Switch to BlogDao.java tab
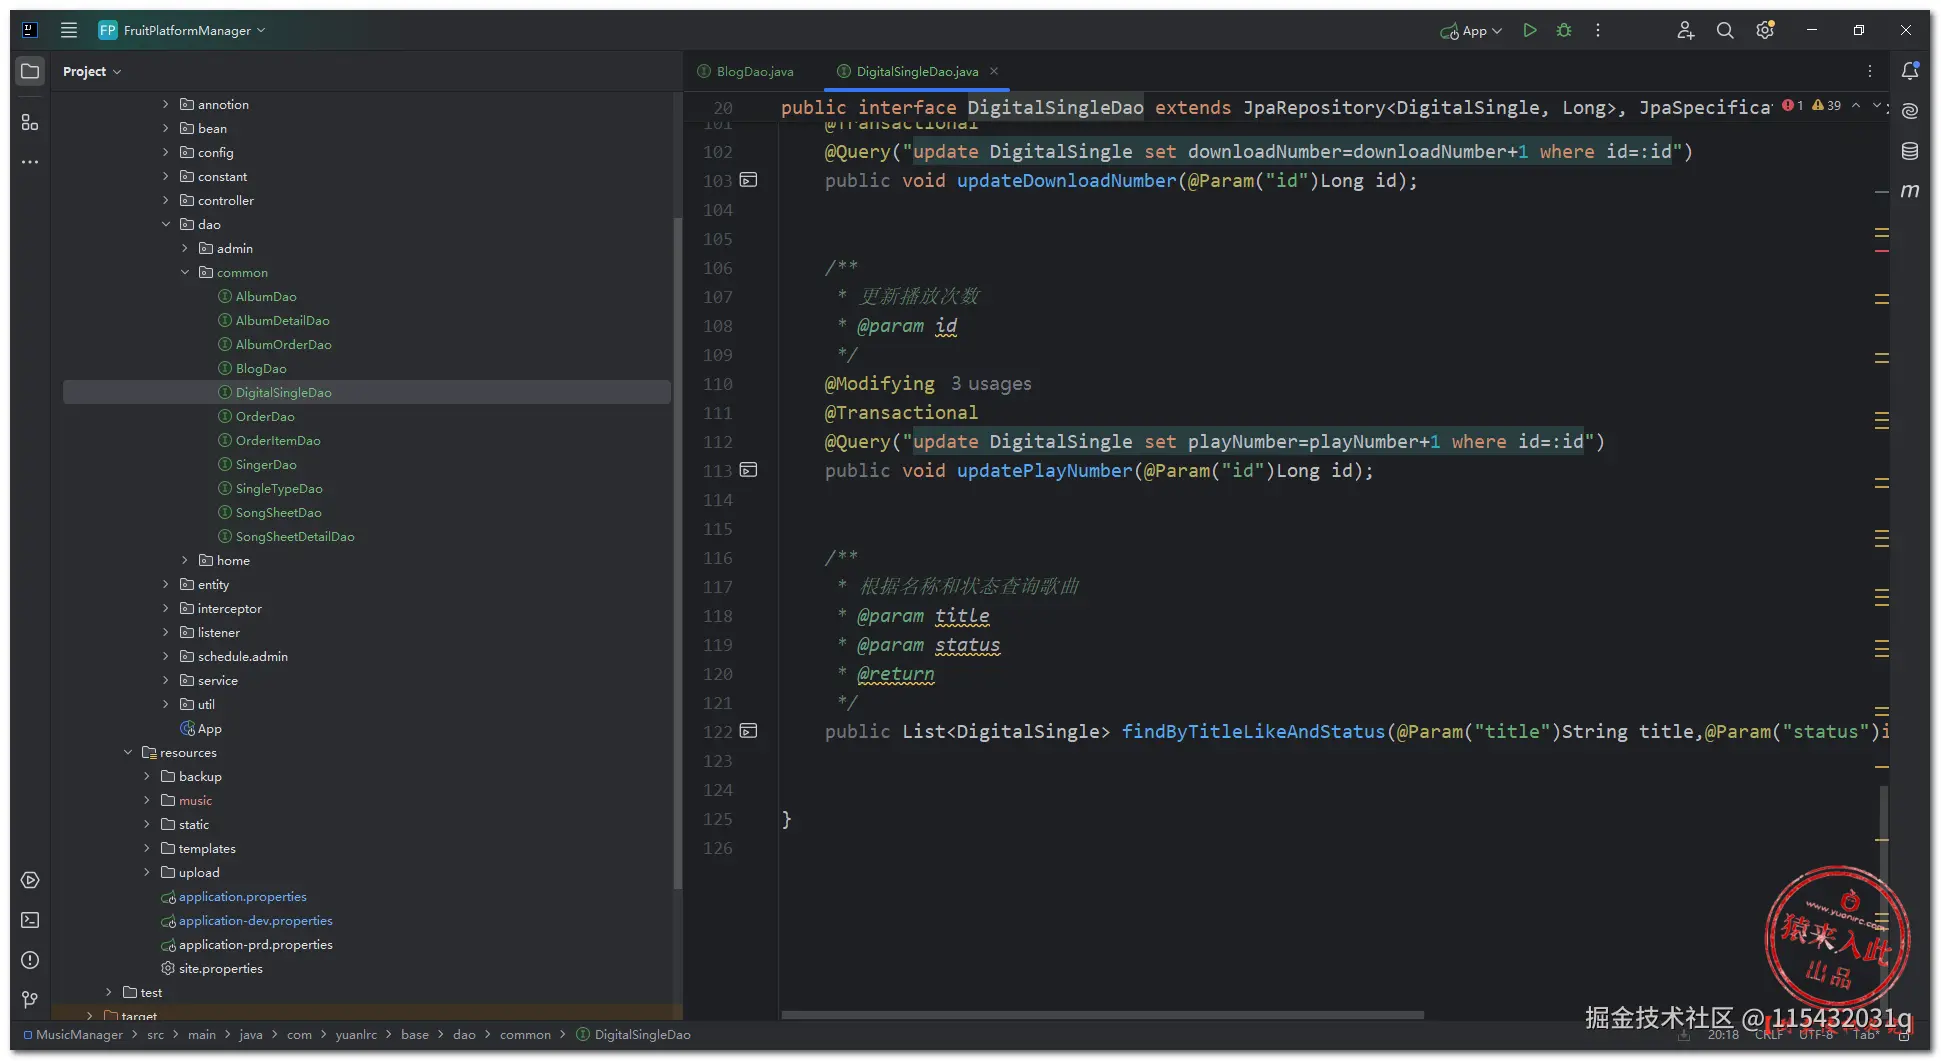This screenshot has width=1941, height=1061. point(745,71)
